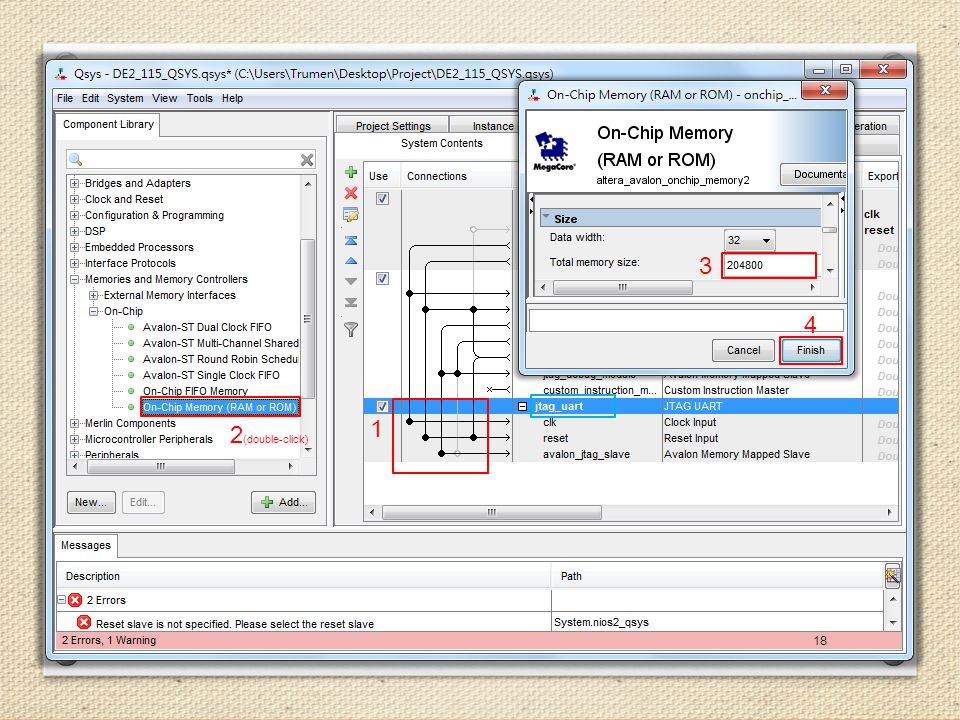Image resolution: width=960 pixels, height=720 pixels.
Task: Open the View menu
Action: tap(164, 98)
